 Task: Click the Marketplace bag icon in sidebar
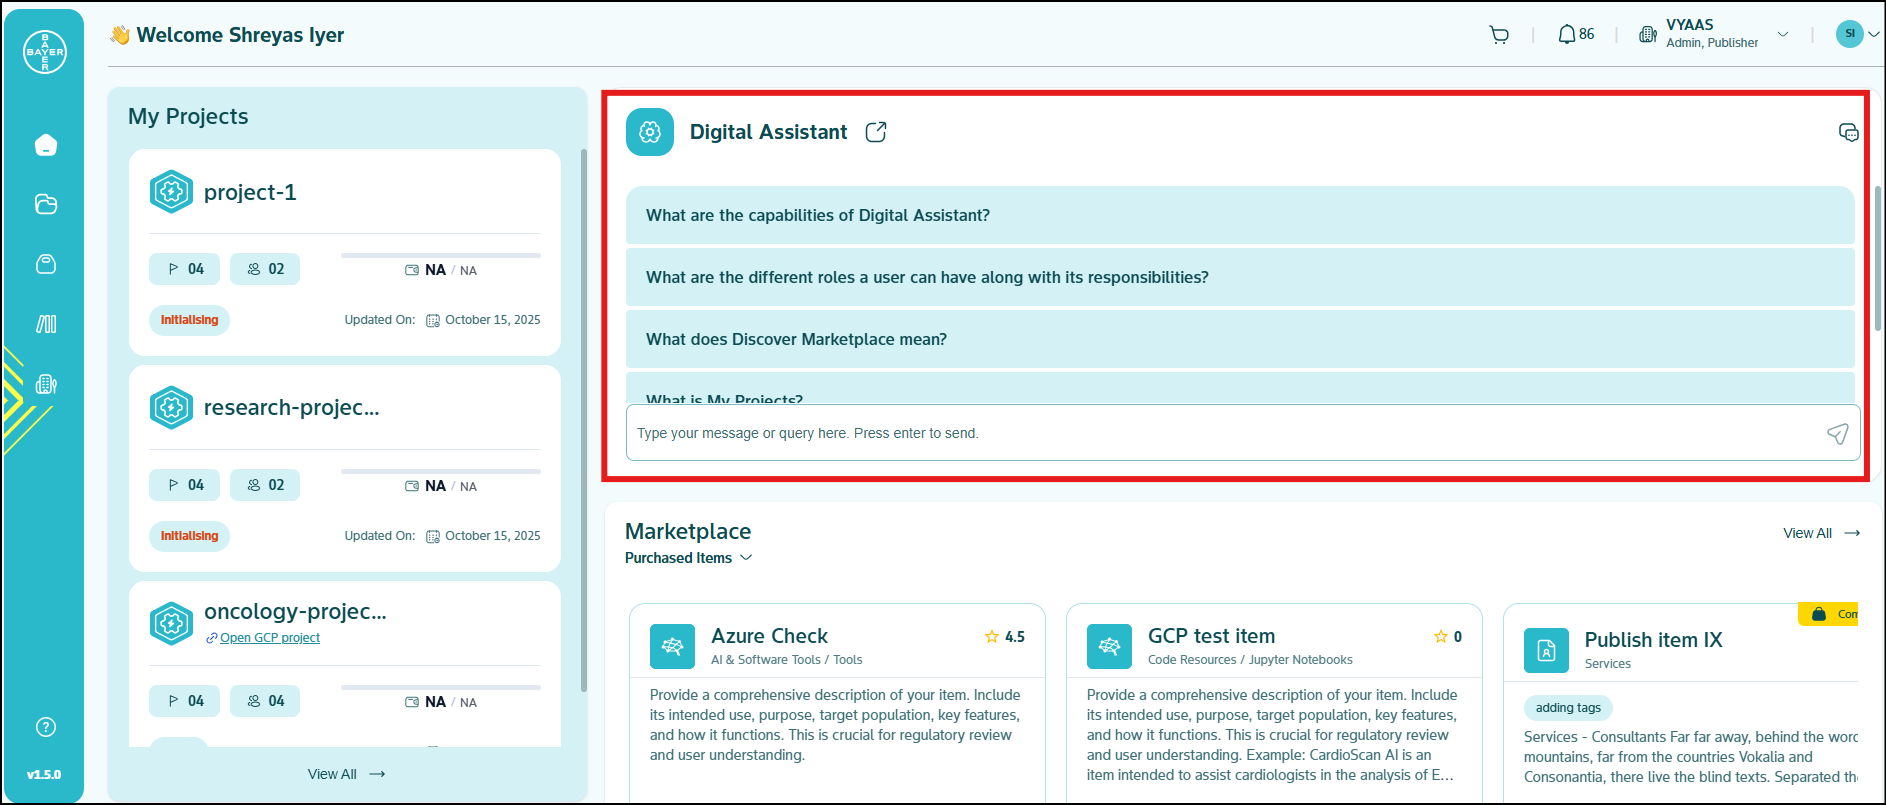(45, 264)
